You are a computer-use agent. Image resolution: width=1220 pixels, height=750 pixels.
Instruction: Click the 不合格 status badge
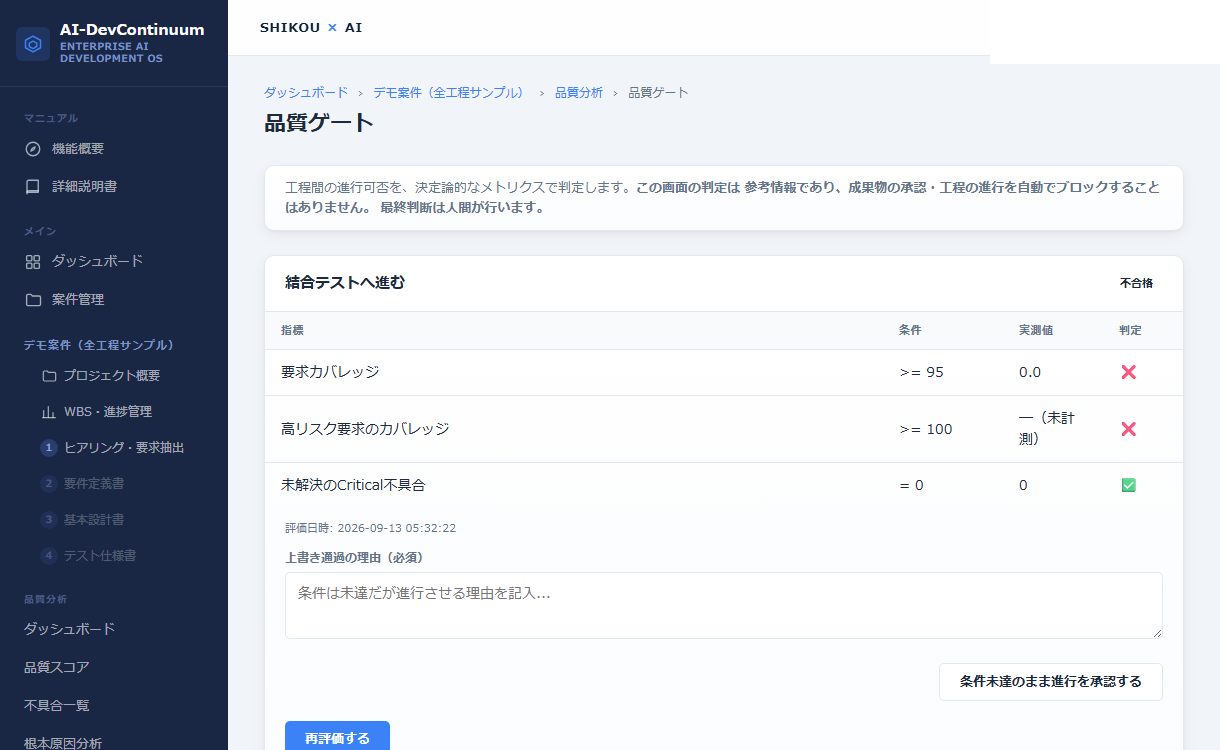1136,284
